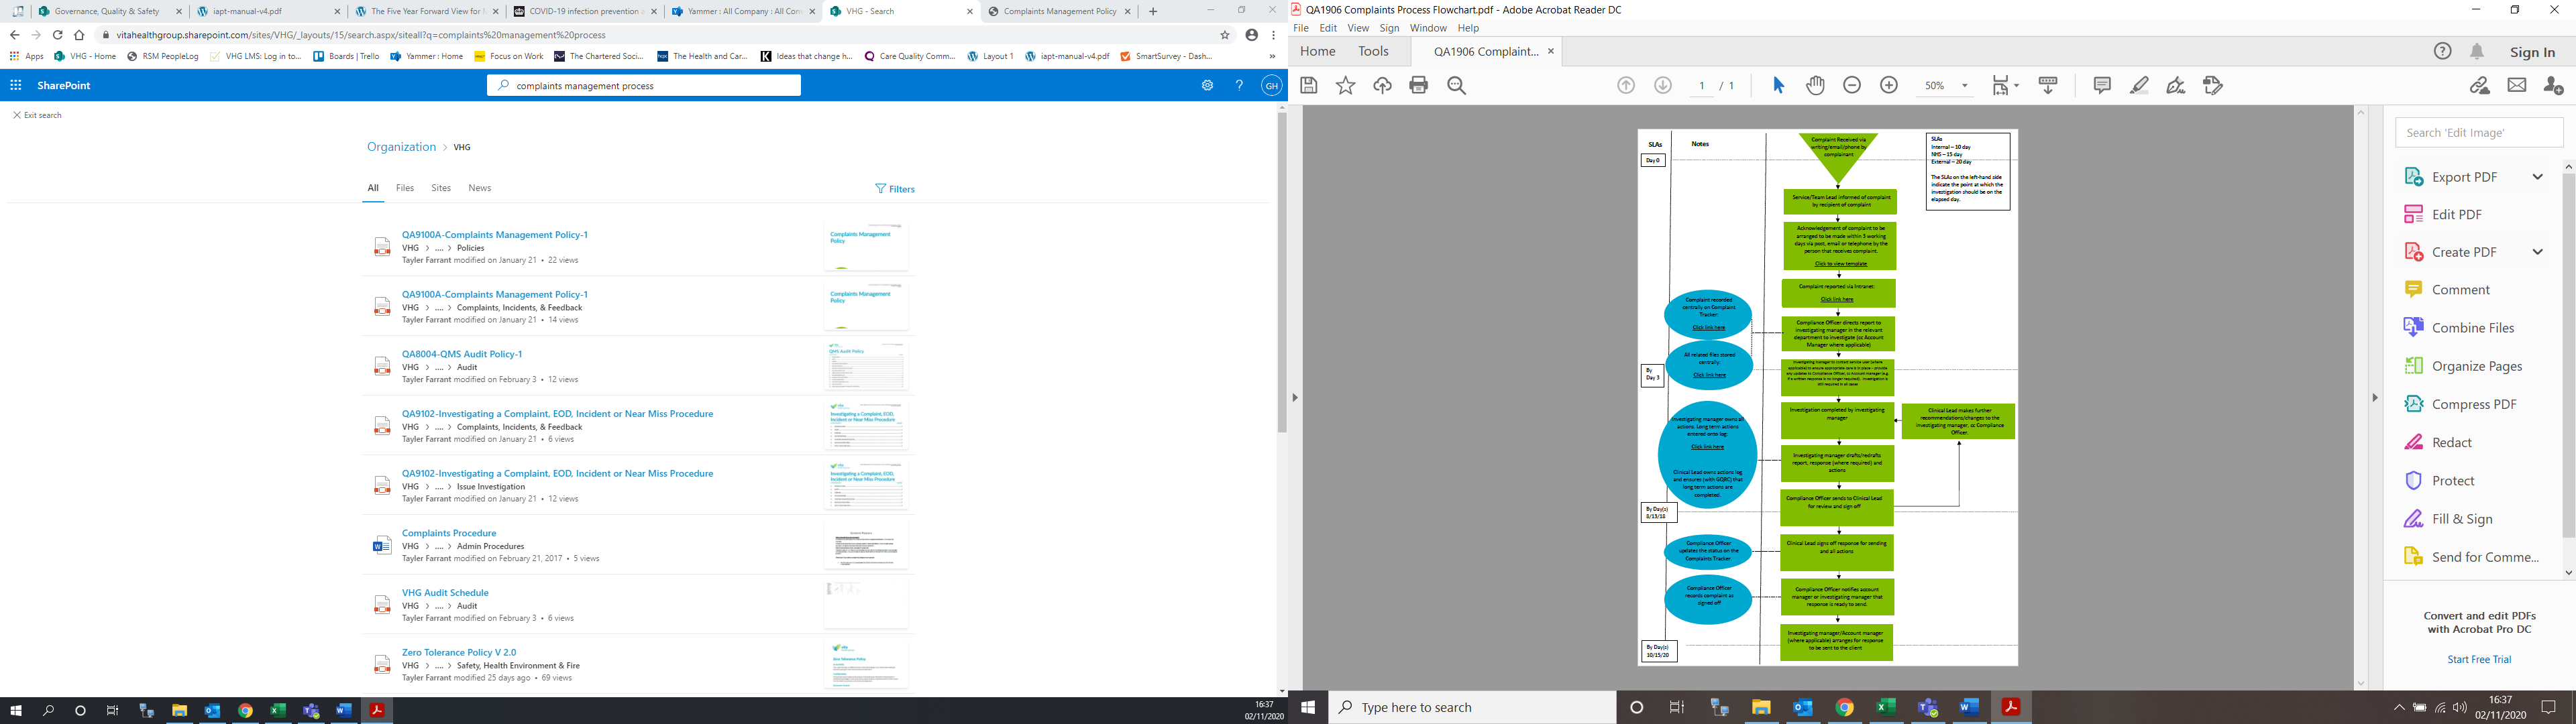The image size is (2576, 724).
Task: Open the QA8004-QMS Audit Policy-1 result
Action: [461, 354]
